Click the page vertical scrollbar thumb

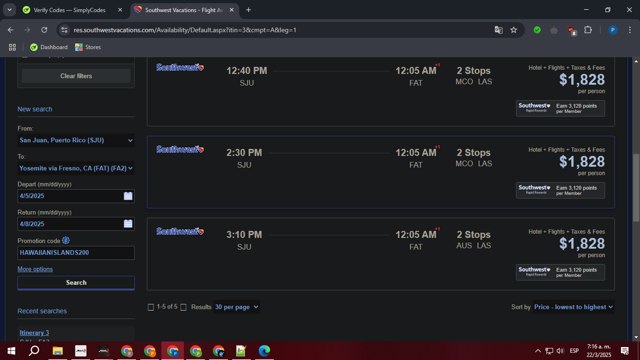(636, 188)
